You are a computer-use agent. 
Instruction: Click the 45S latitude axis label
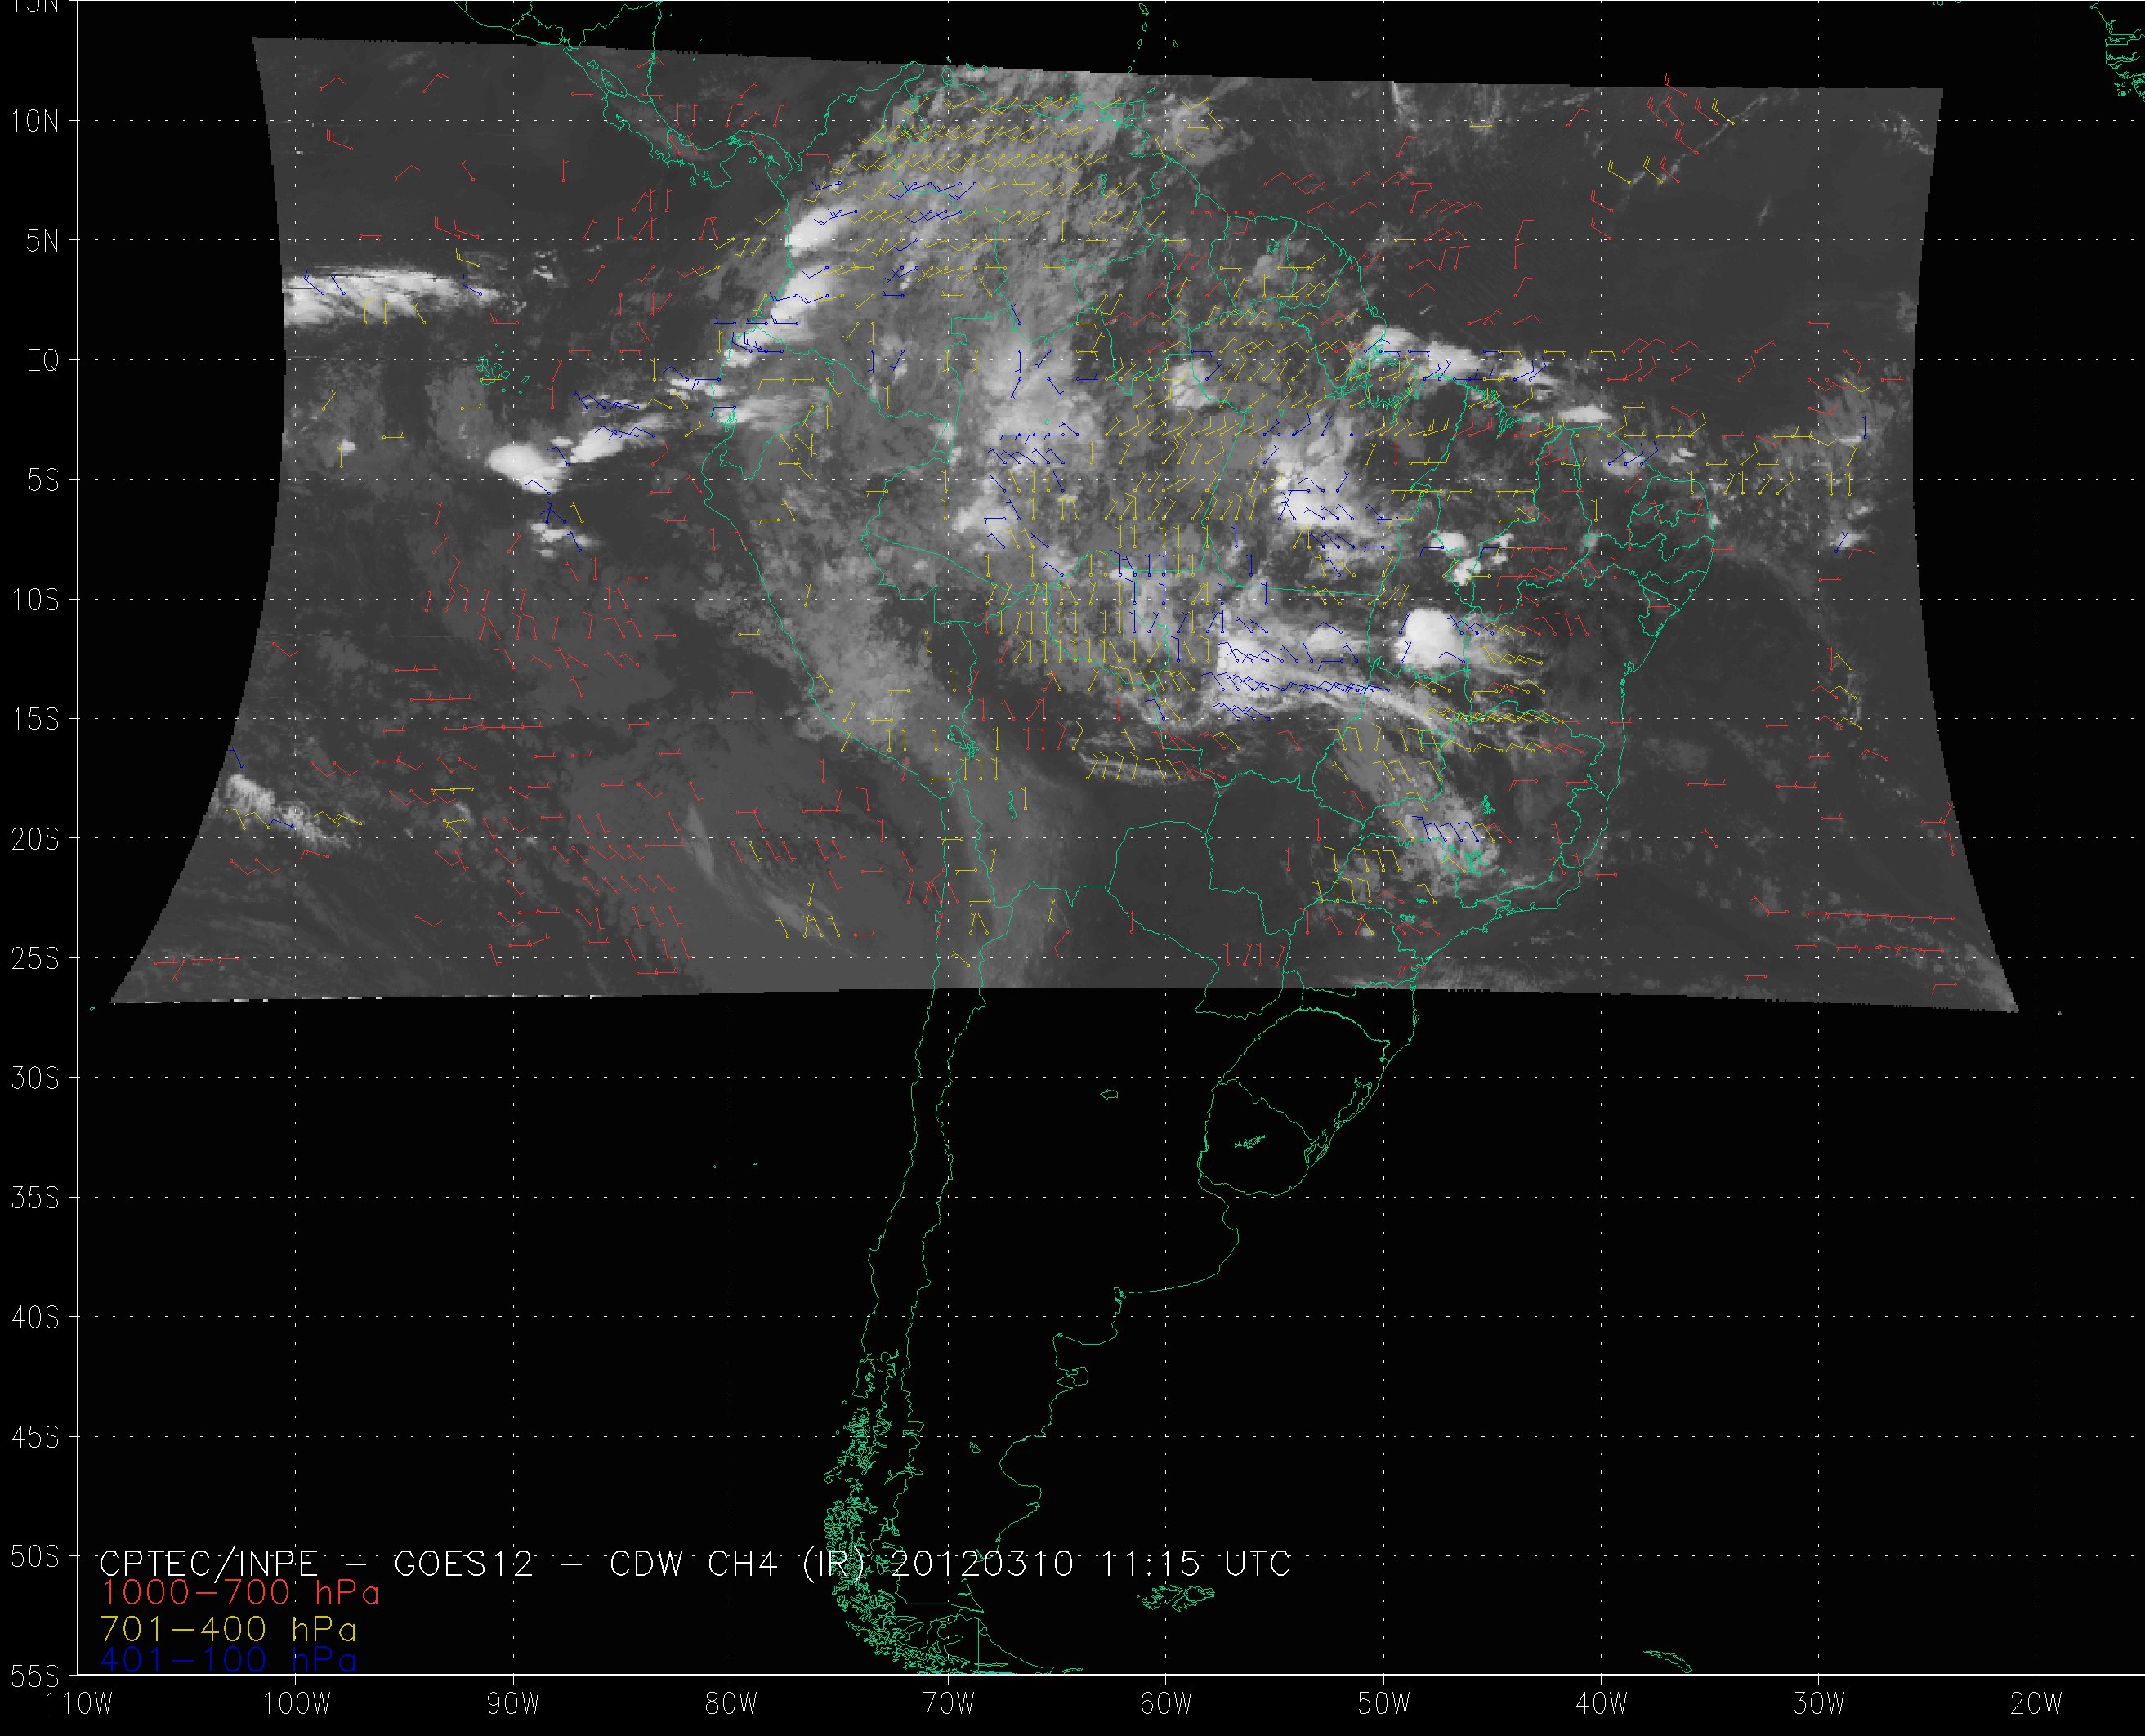click(x=35, y=1438)
